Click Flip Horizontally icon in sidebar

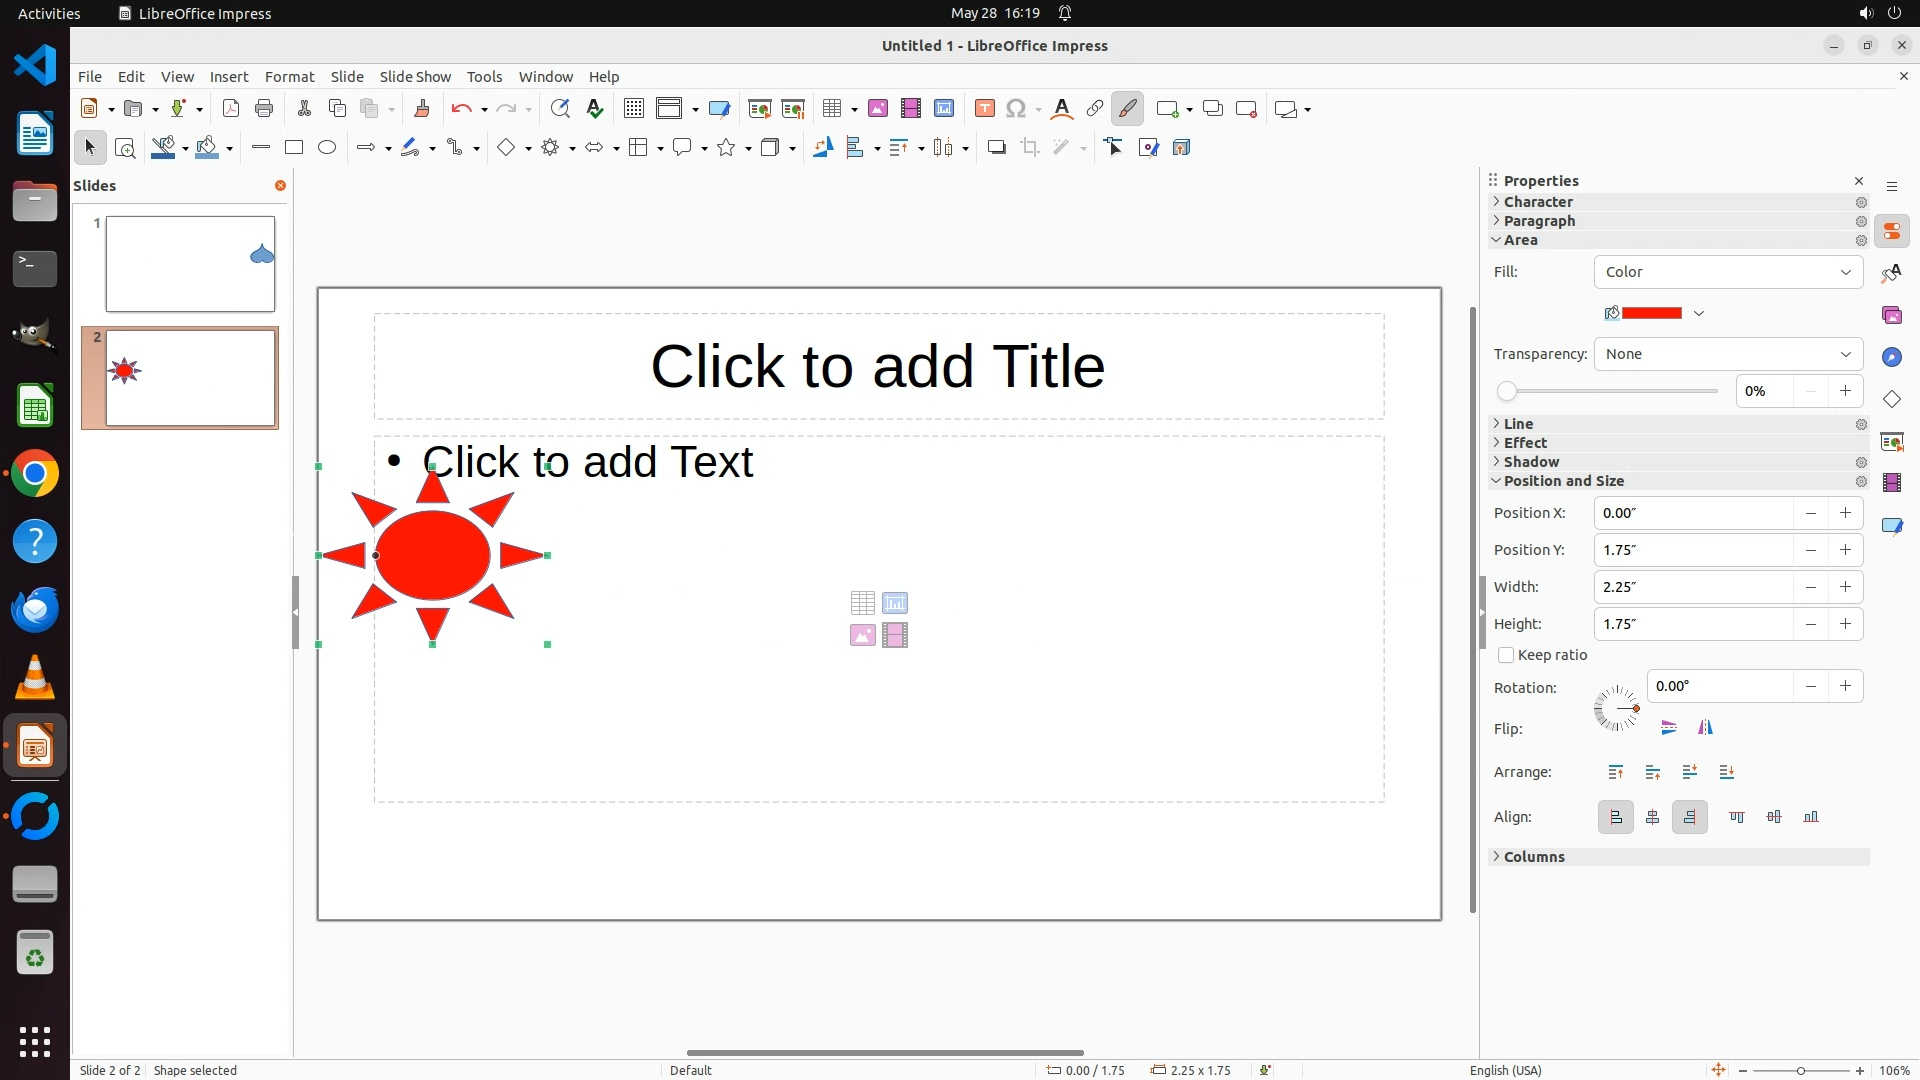pos(1705,728)
